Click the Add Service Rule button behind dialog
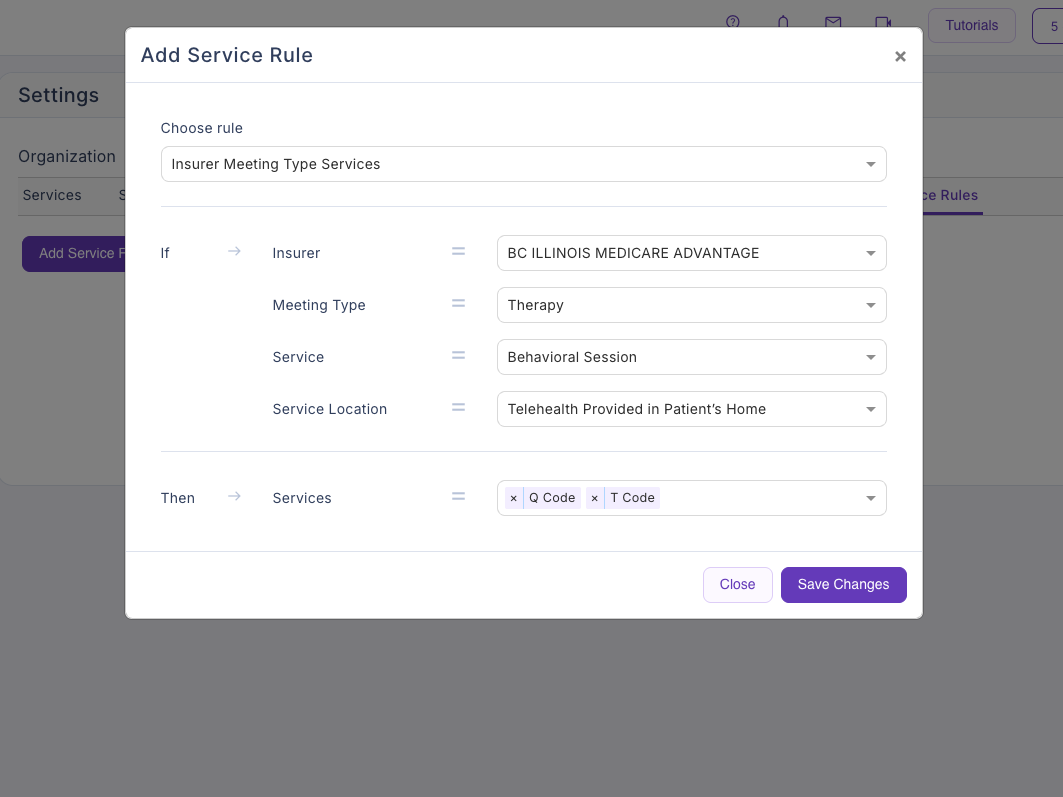This screenshot has height=797, width=1063. click(75, 253)
